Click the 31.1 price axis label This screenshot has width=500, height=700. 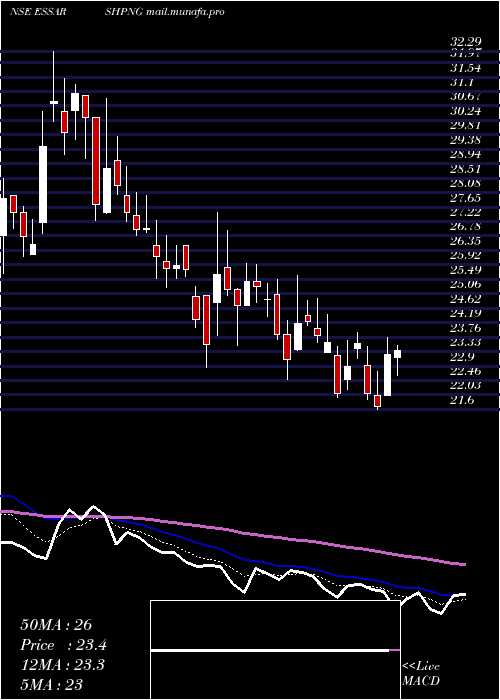[463, 83]
